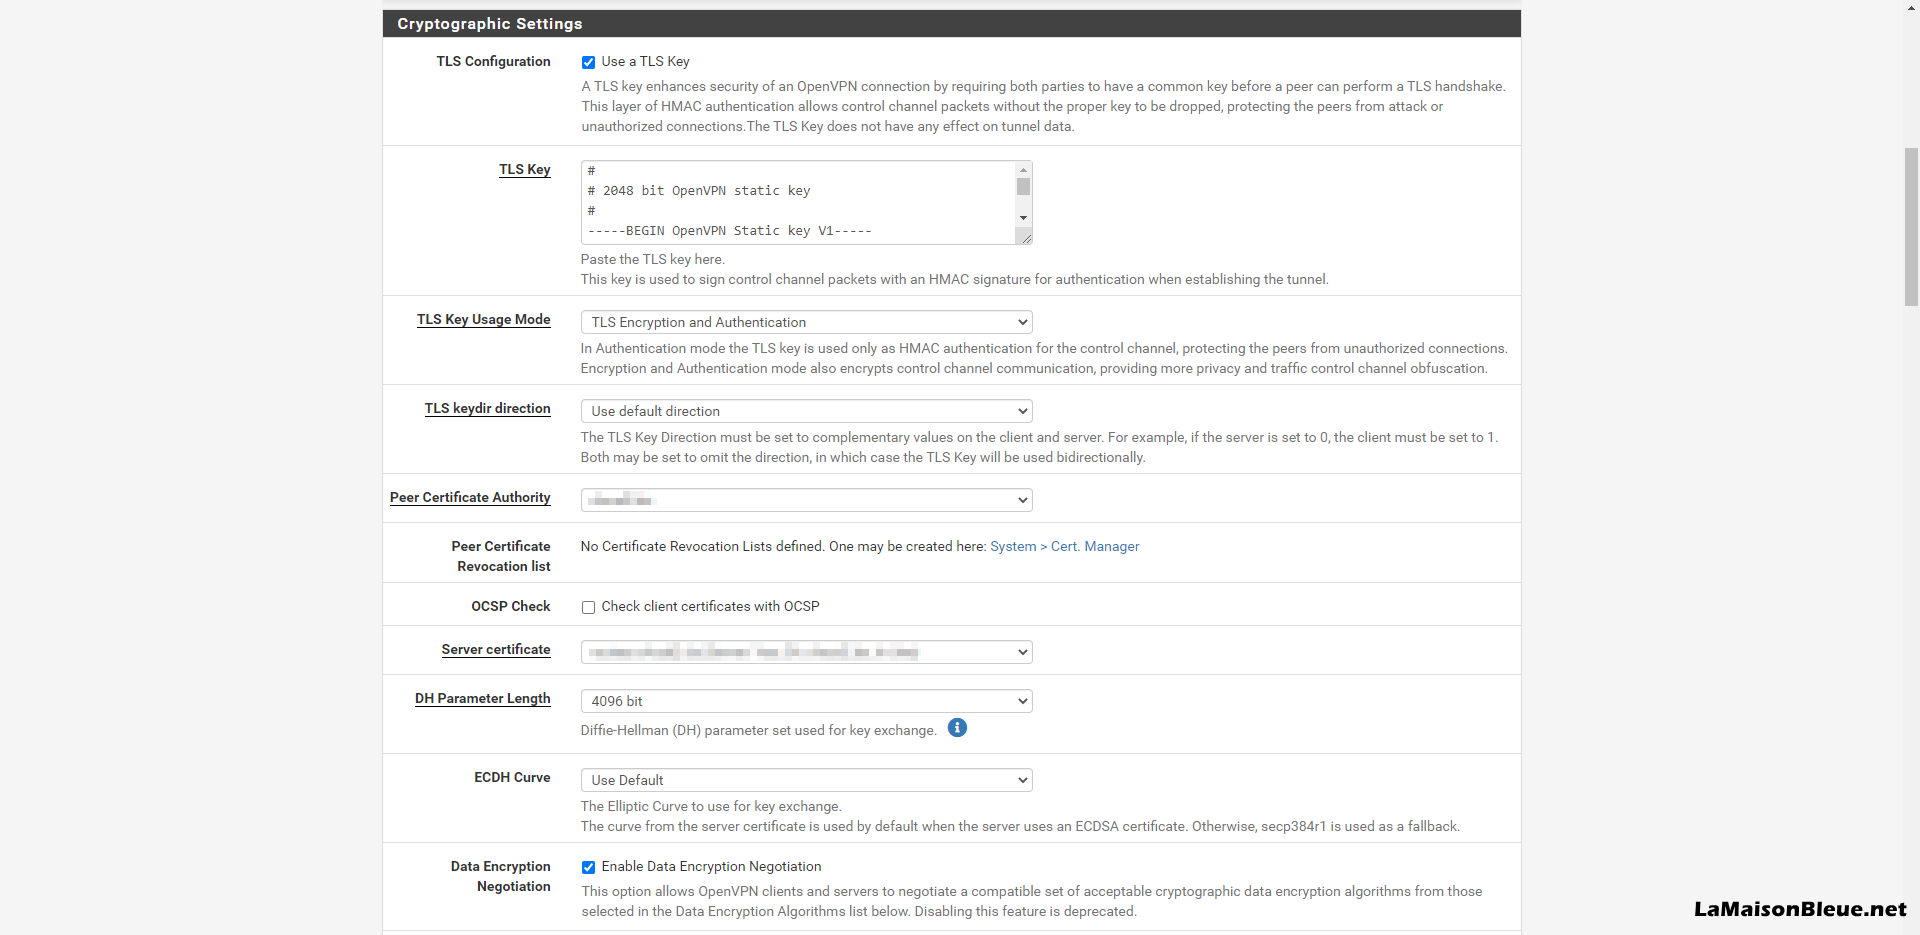This screenshot has width=1920, height=935.
Task: Open the ECDH Curve dropdown
Action: point(806,780)
